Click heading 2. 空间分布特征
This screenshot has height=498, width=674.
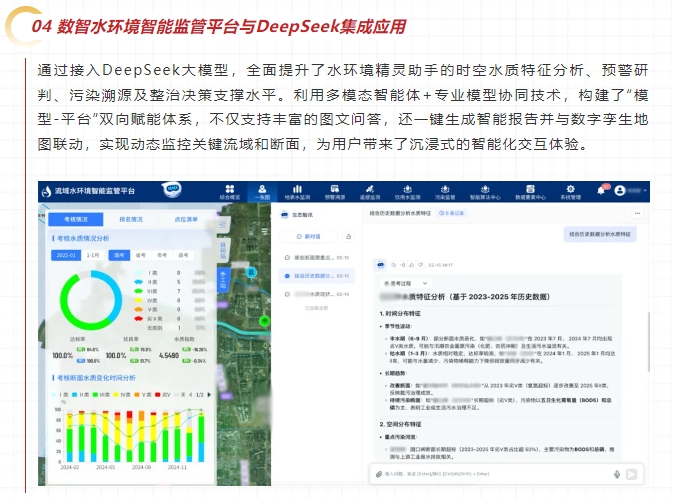point(400,424)
